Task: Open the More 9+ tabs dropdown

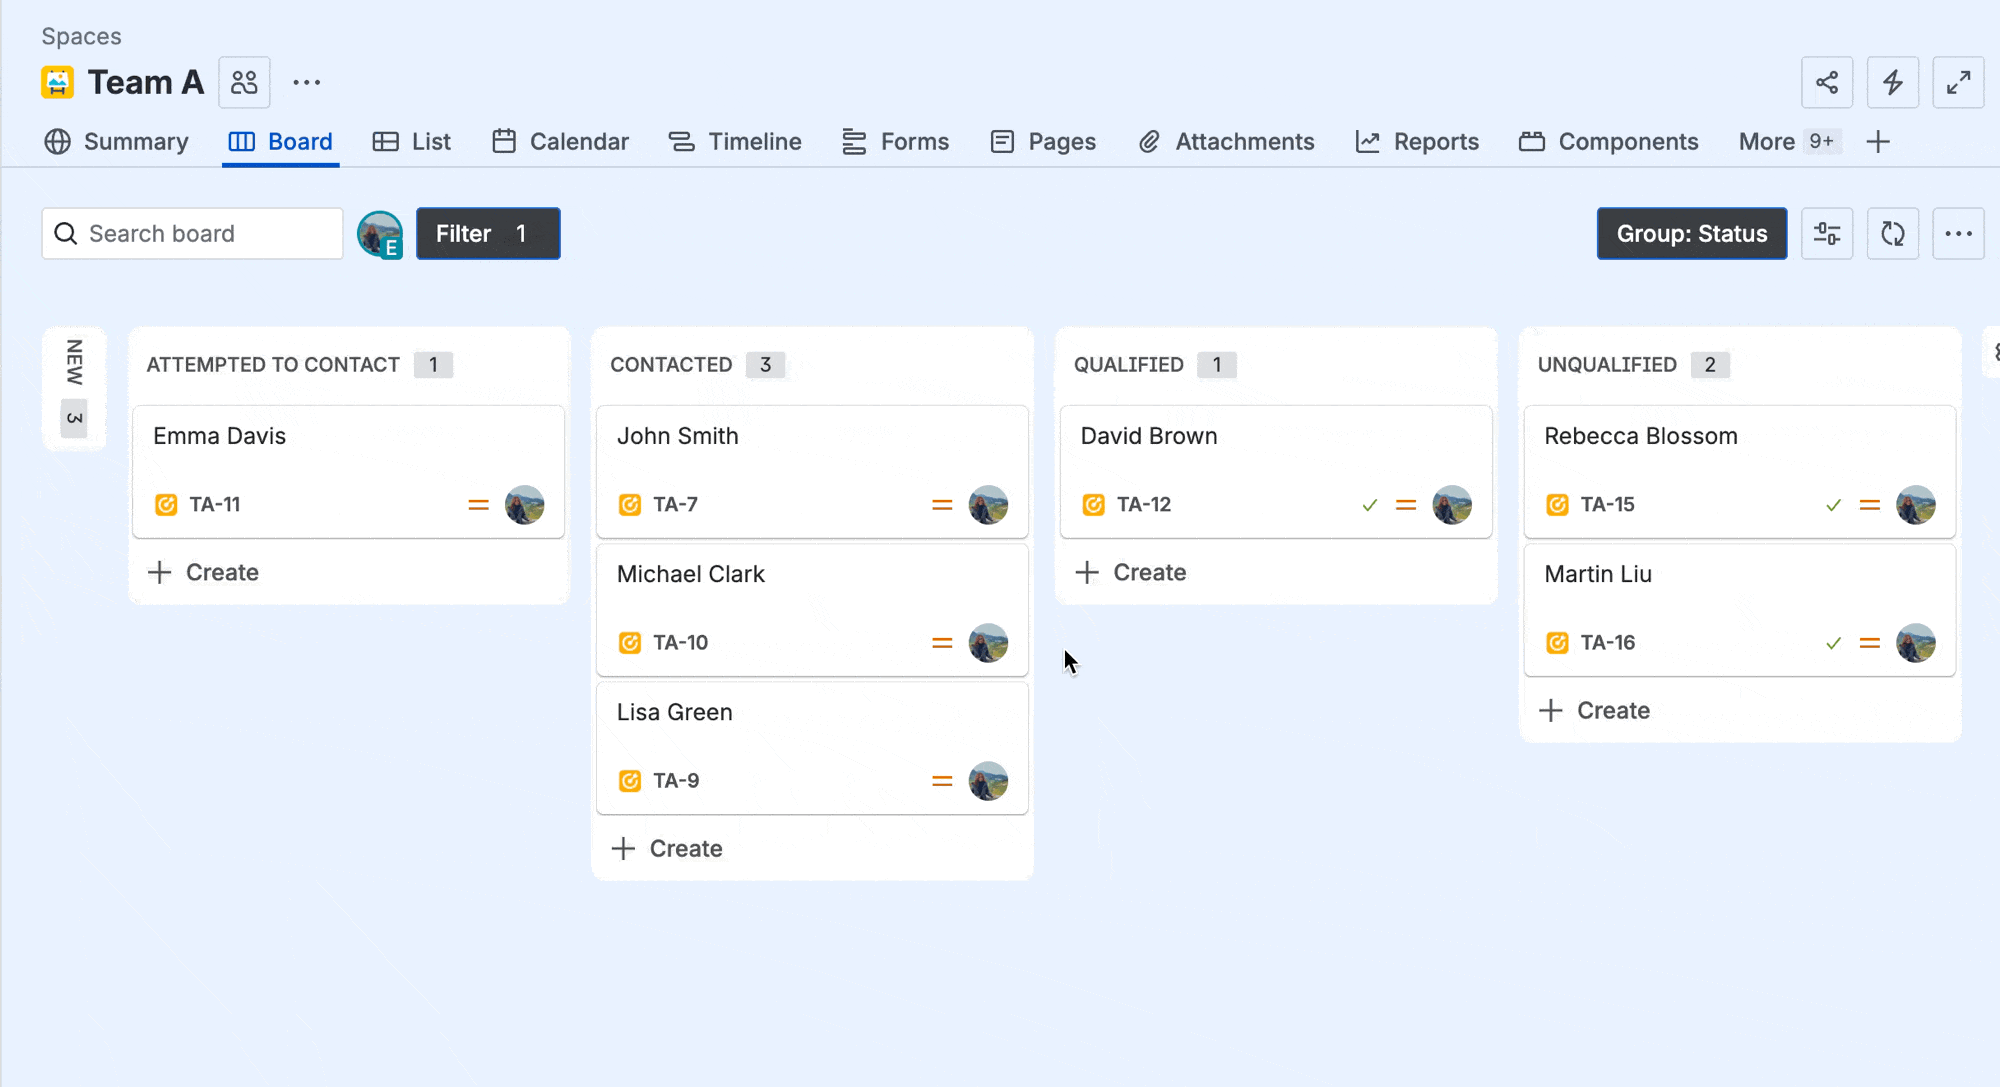Action: pyautogui.click(x=1786, y=142)
